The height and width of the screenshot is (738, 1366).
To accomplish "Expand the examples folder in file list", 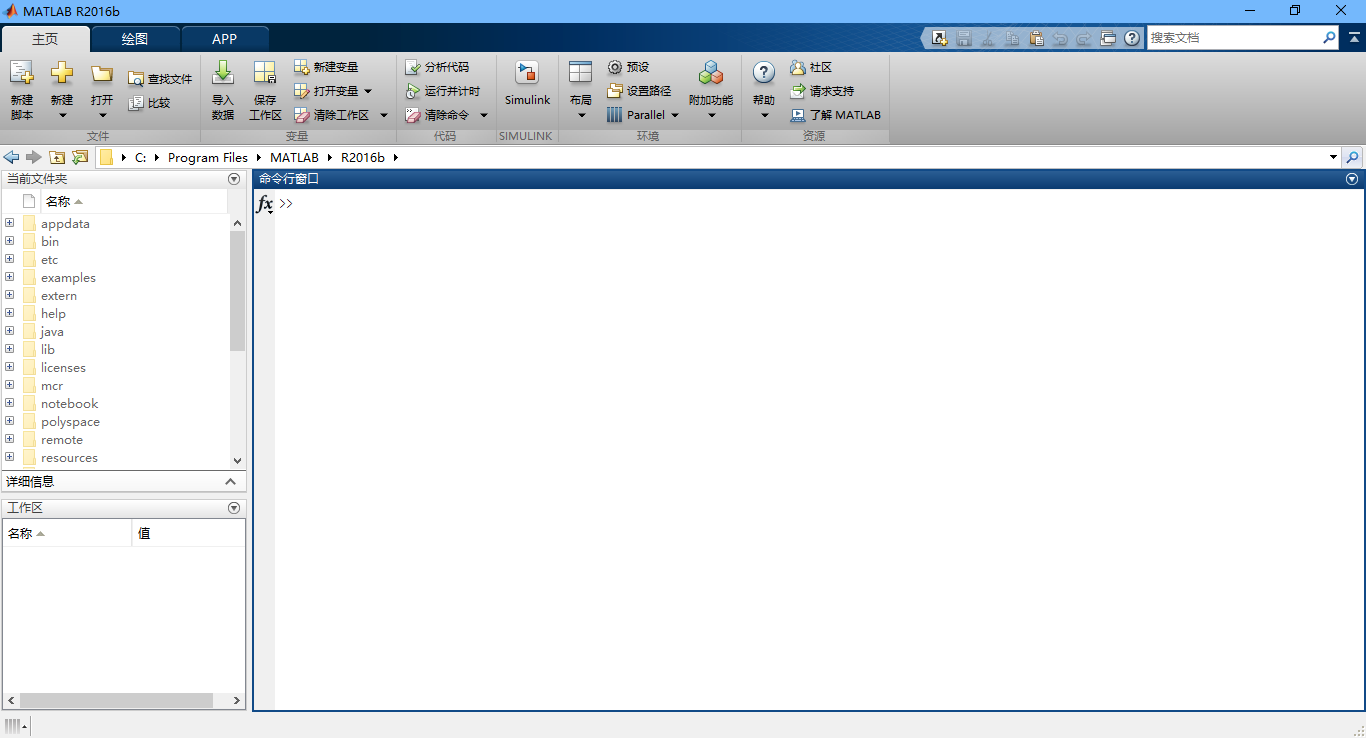I will point(10,278).
